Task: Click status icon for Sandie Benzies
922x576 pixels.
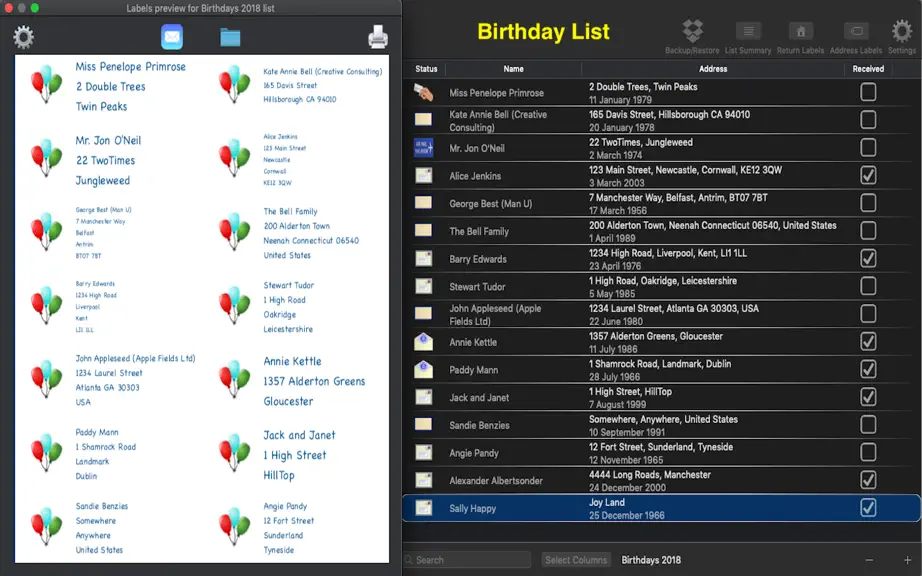Action: point(423,424)
